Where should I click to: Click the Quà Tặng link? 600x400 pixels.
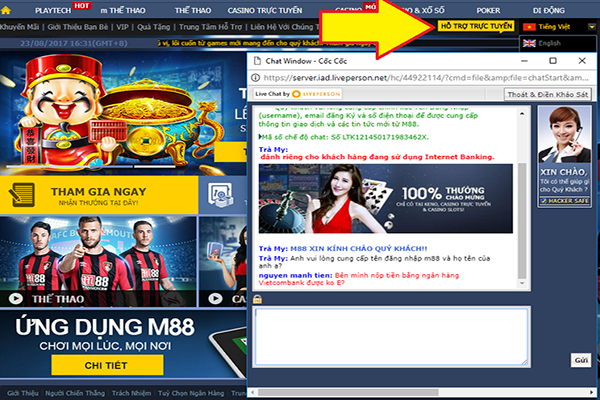tap(153, 27)
